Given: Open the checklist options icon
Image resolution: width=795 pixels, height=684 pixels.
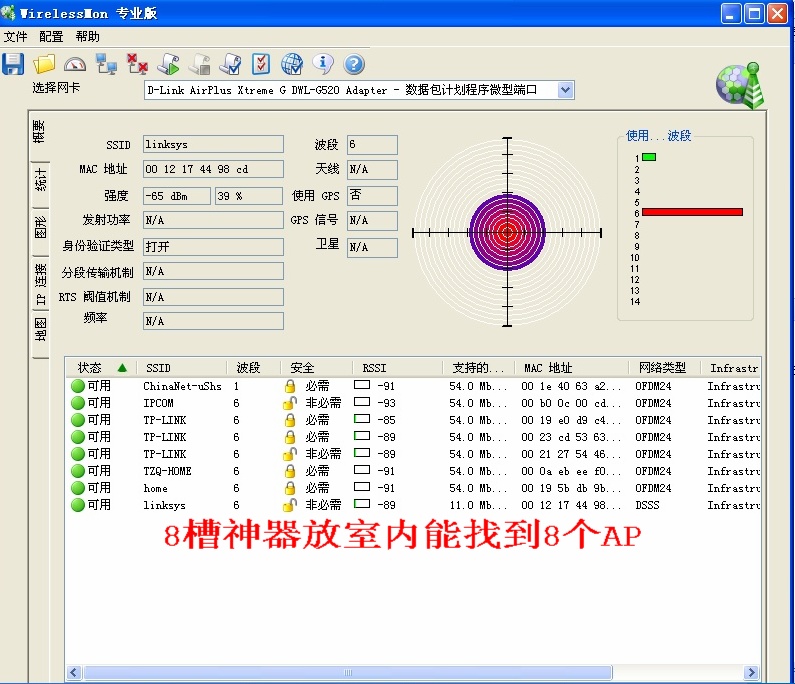Looking at the screenshot, I should (x=261, y=64).
